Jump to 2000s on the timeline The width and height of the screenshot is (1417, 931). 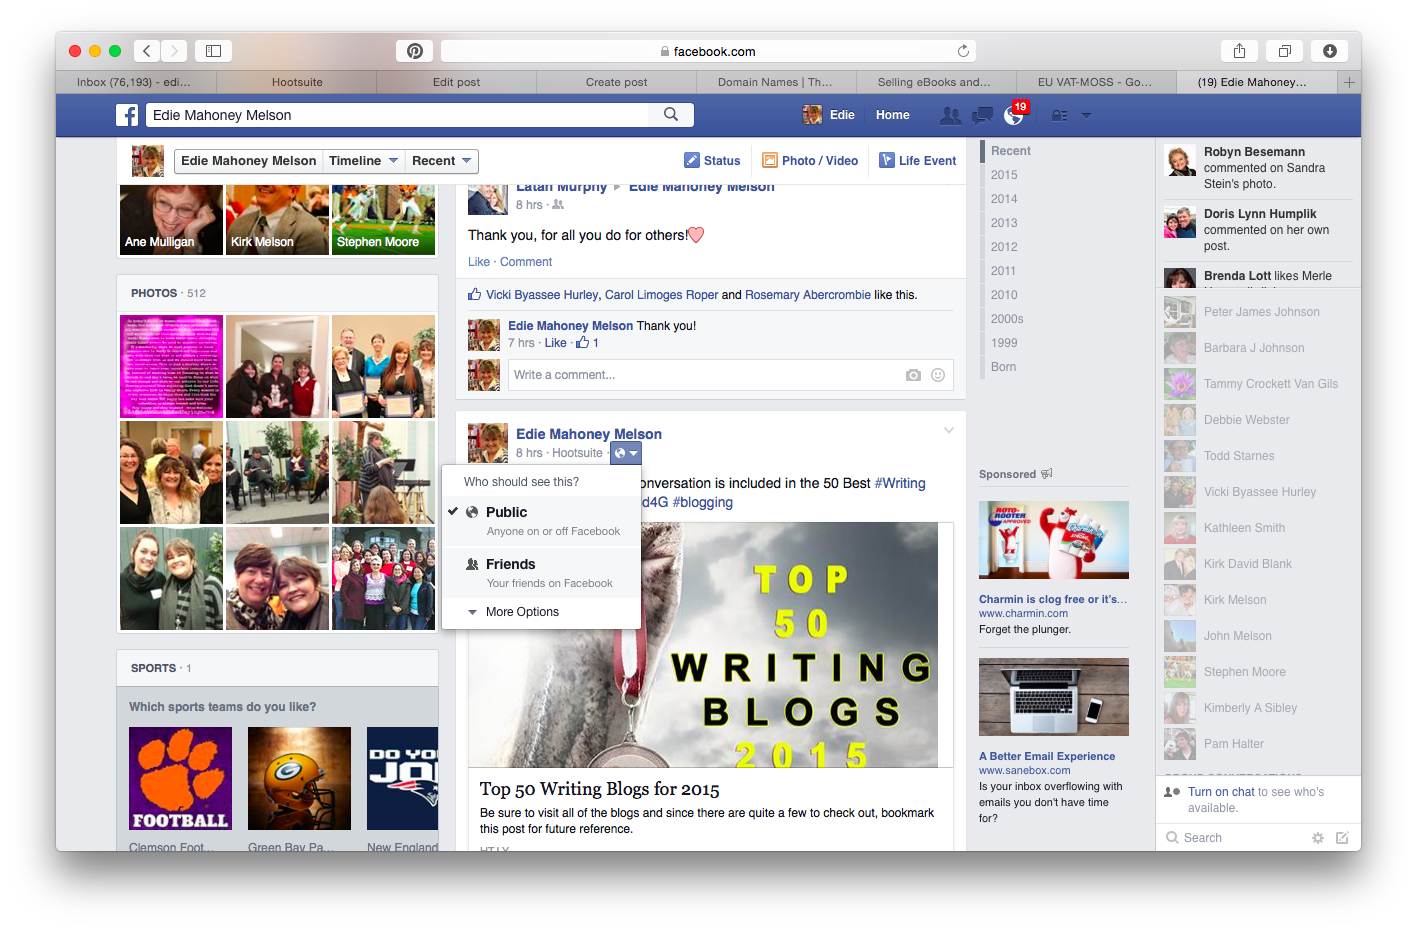click(1007, 319)
